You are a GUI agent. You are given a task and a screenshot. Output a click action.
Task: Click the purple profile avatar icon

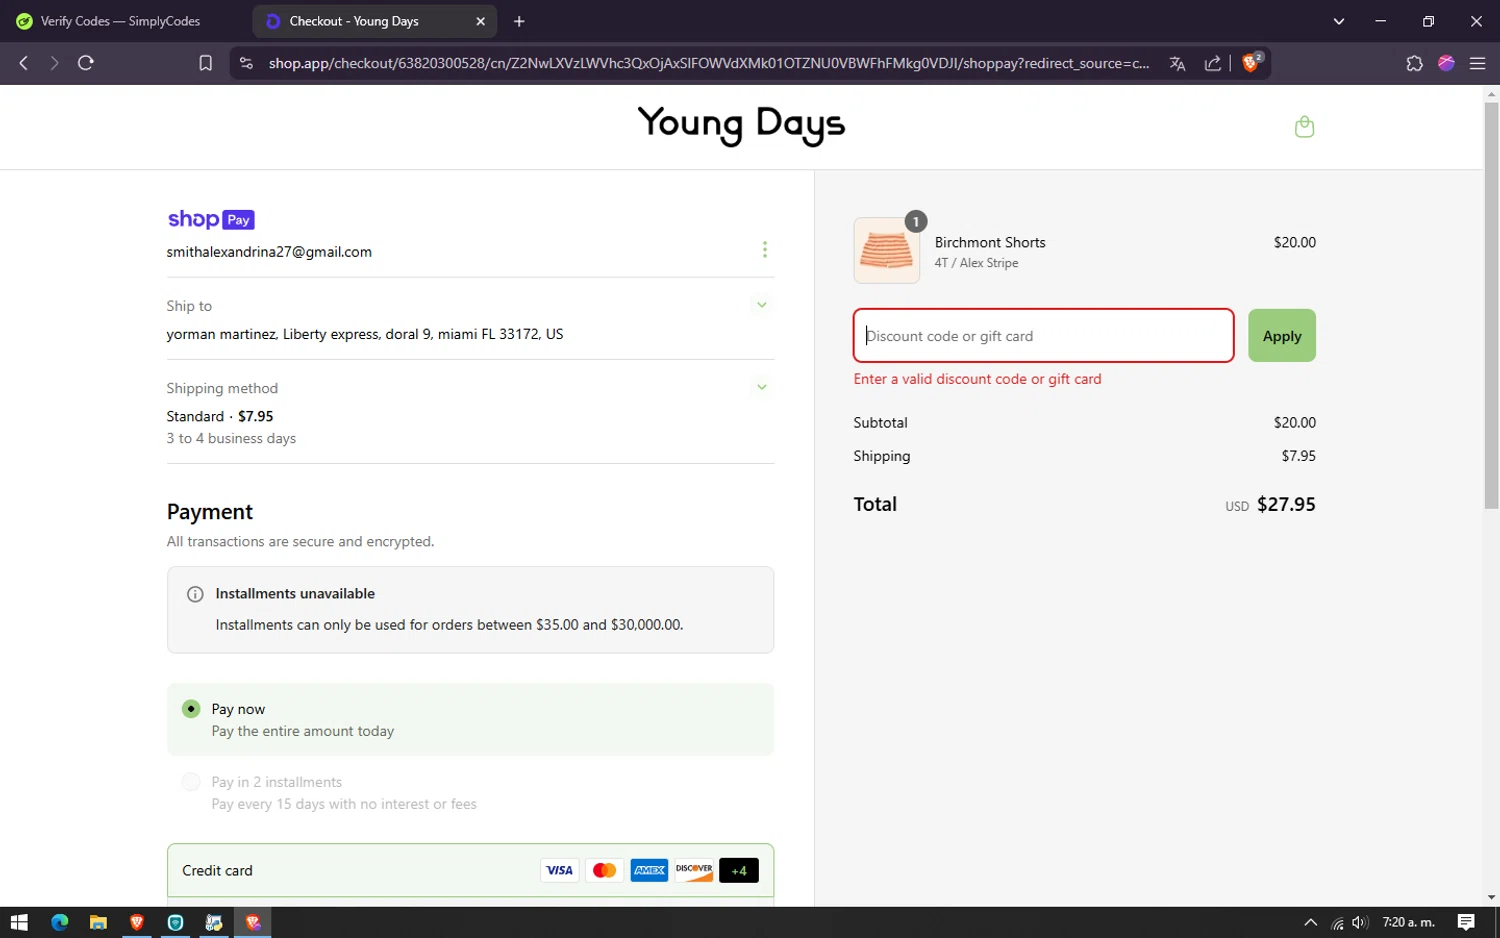(1446, 63)
